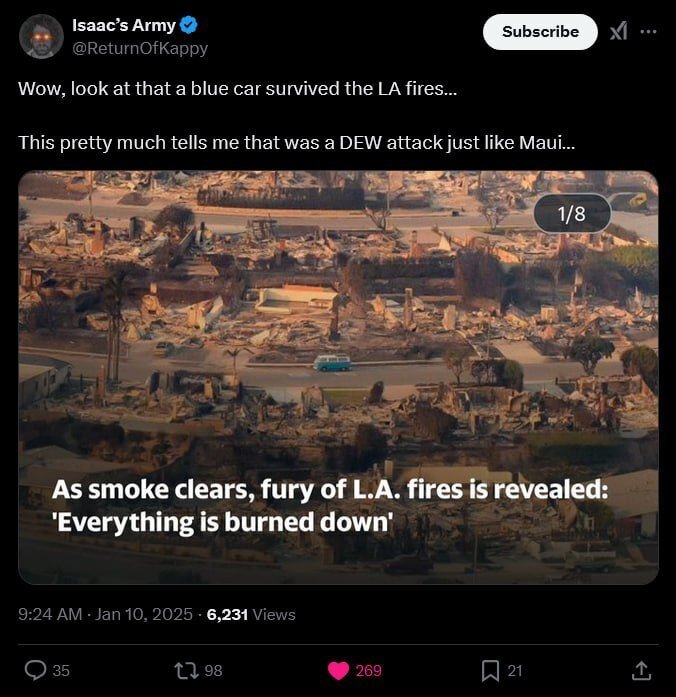
Task: Open Isaac's Army profile avatar
Action: [41, 36]
